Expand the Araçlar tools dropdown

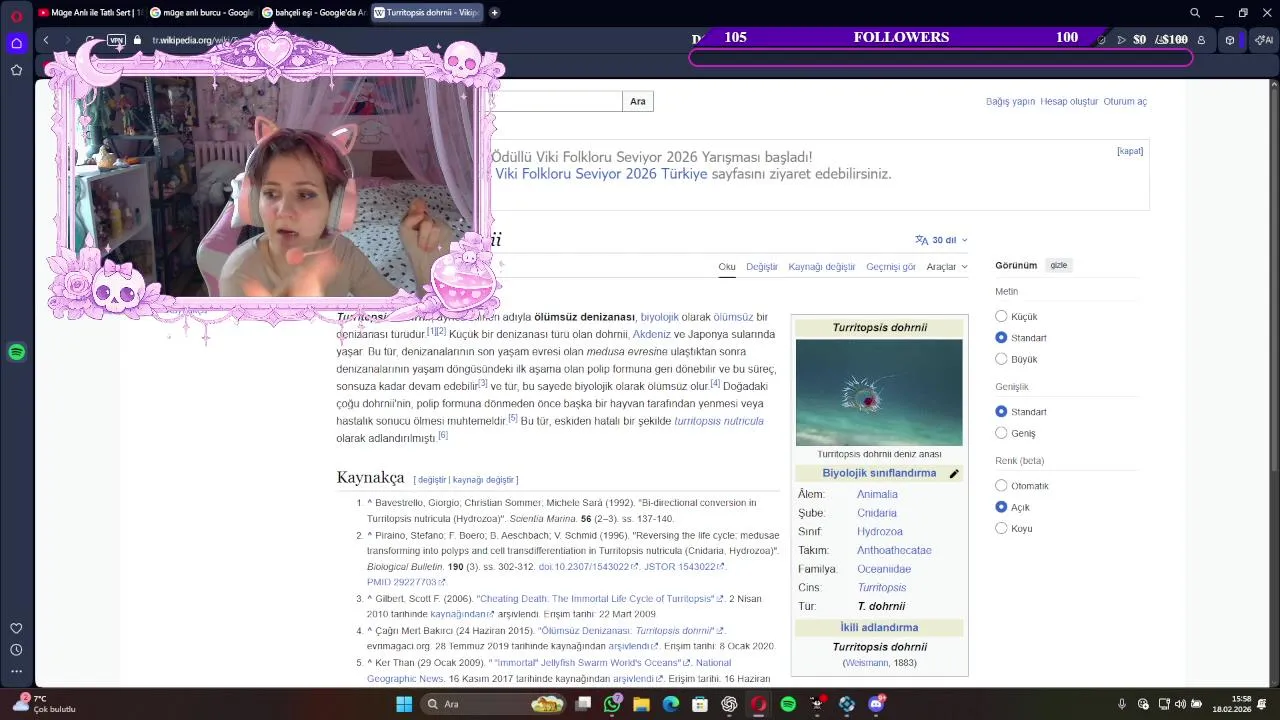(947, 267)
